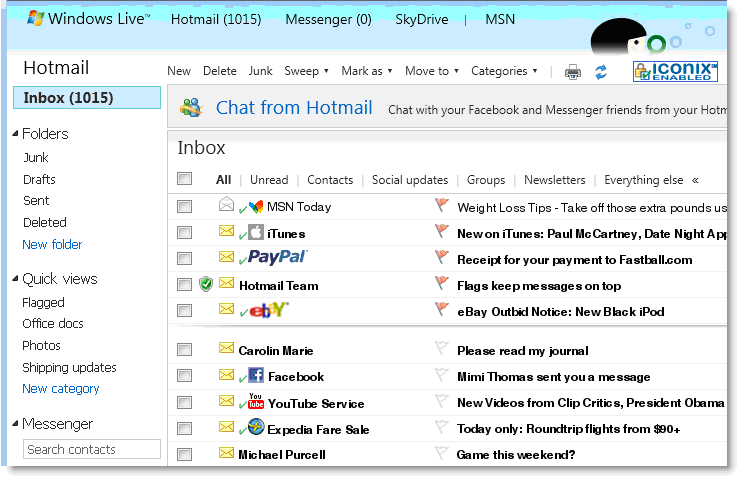Viewport: 739px width, 478px height.
Task: Collapse the Folders section
Action: click(x=16, y=134)
